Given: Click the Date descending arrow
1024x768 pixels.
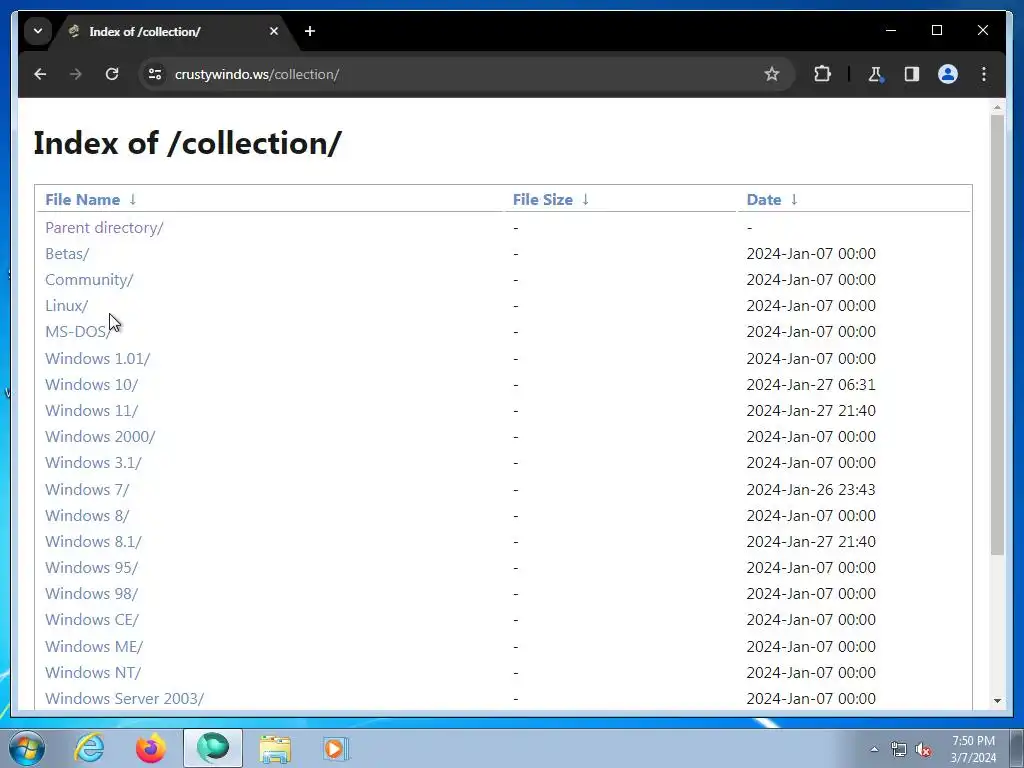Looking at the screenshot, I should coord(793,200).
